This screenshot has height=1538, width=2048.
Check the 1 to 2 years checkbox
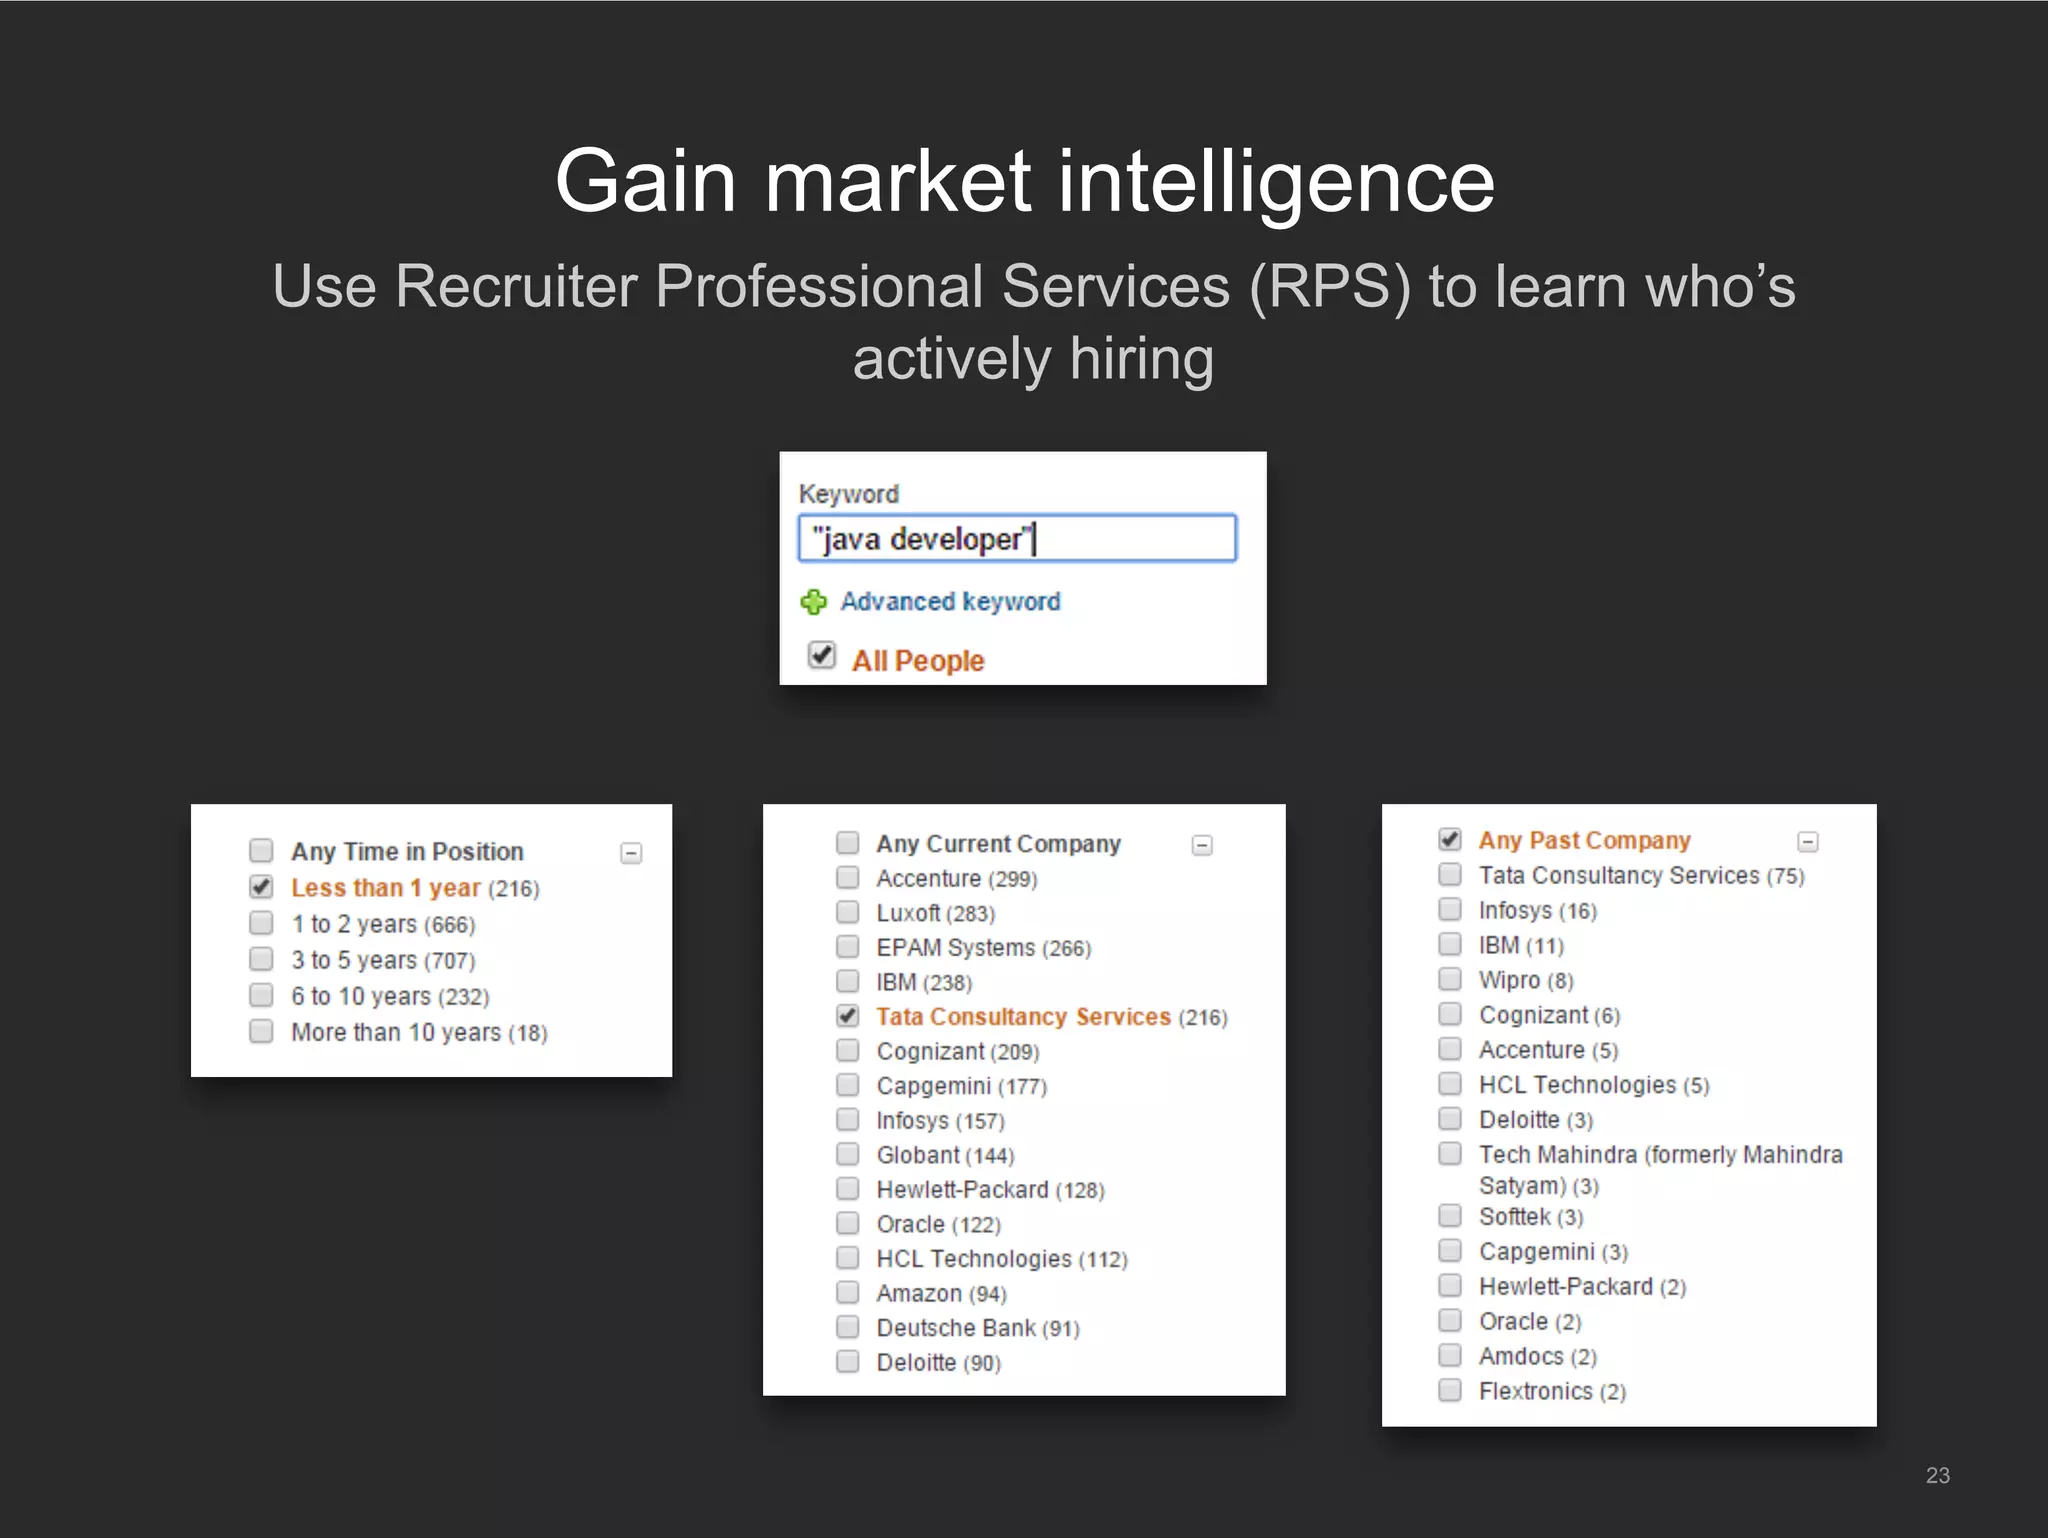pos(261,922)
